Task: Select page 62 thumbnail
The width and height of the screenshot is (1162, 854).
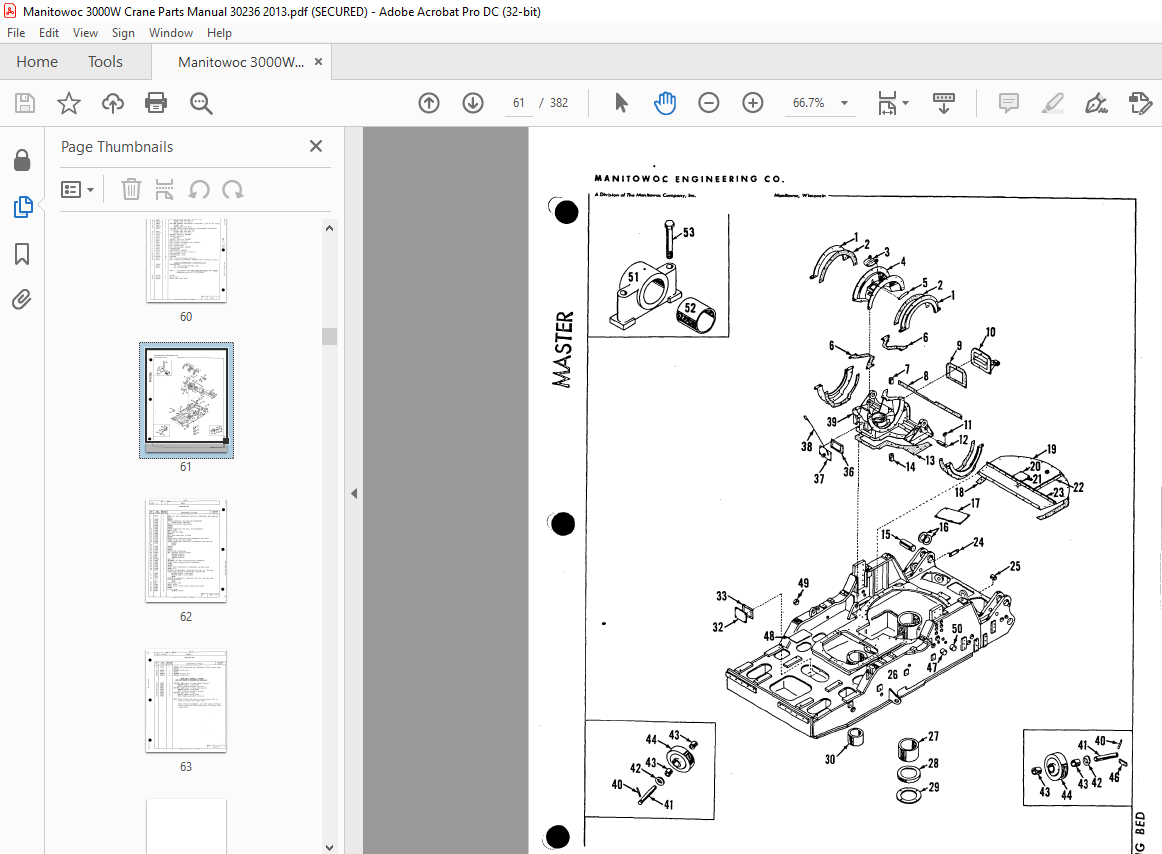Action: (186, 551)
